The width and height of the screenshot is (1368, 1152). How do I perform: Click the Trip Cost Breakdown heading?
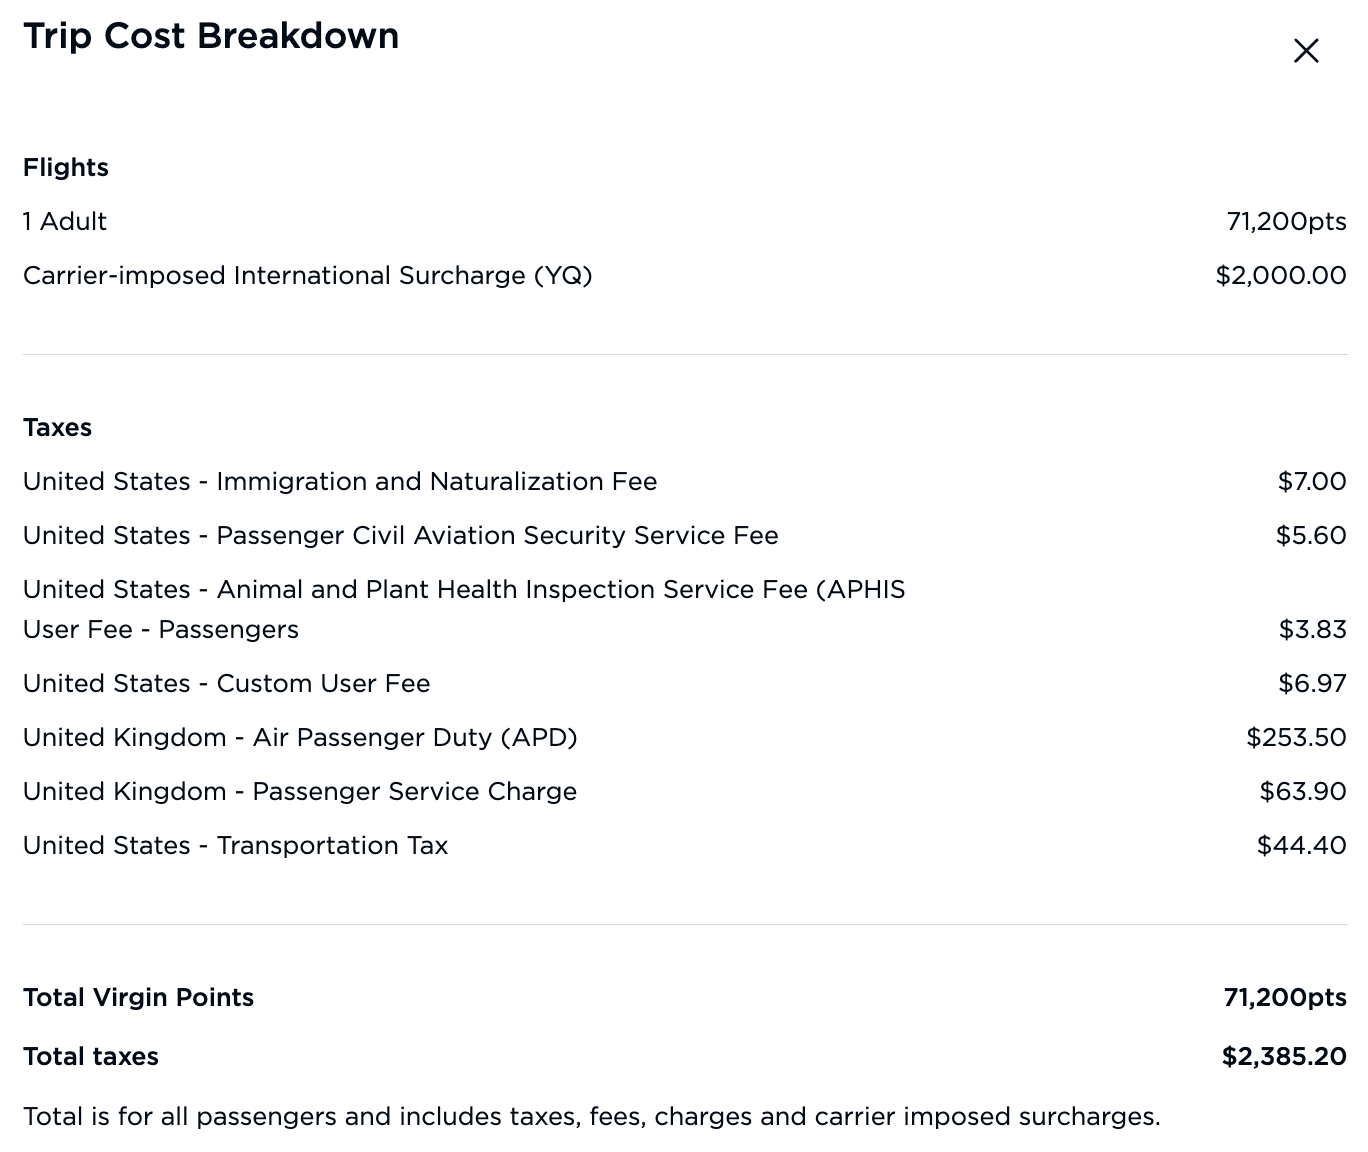(211, 36)
